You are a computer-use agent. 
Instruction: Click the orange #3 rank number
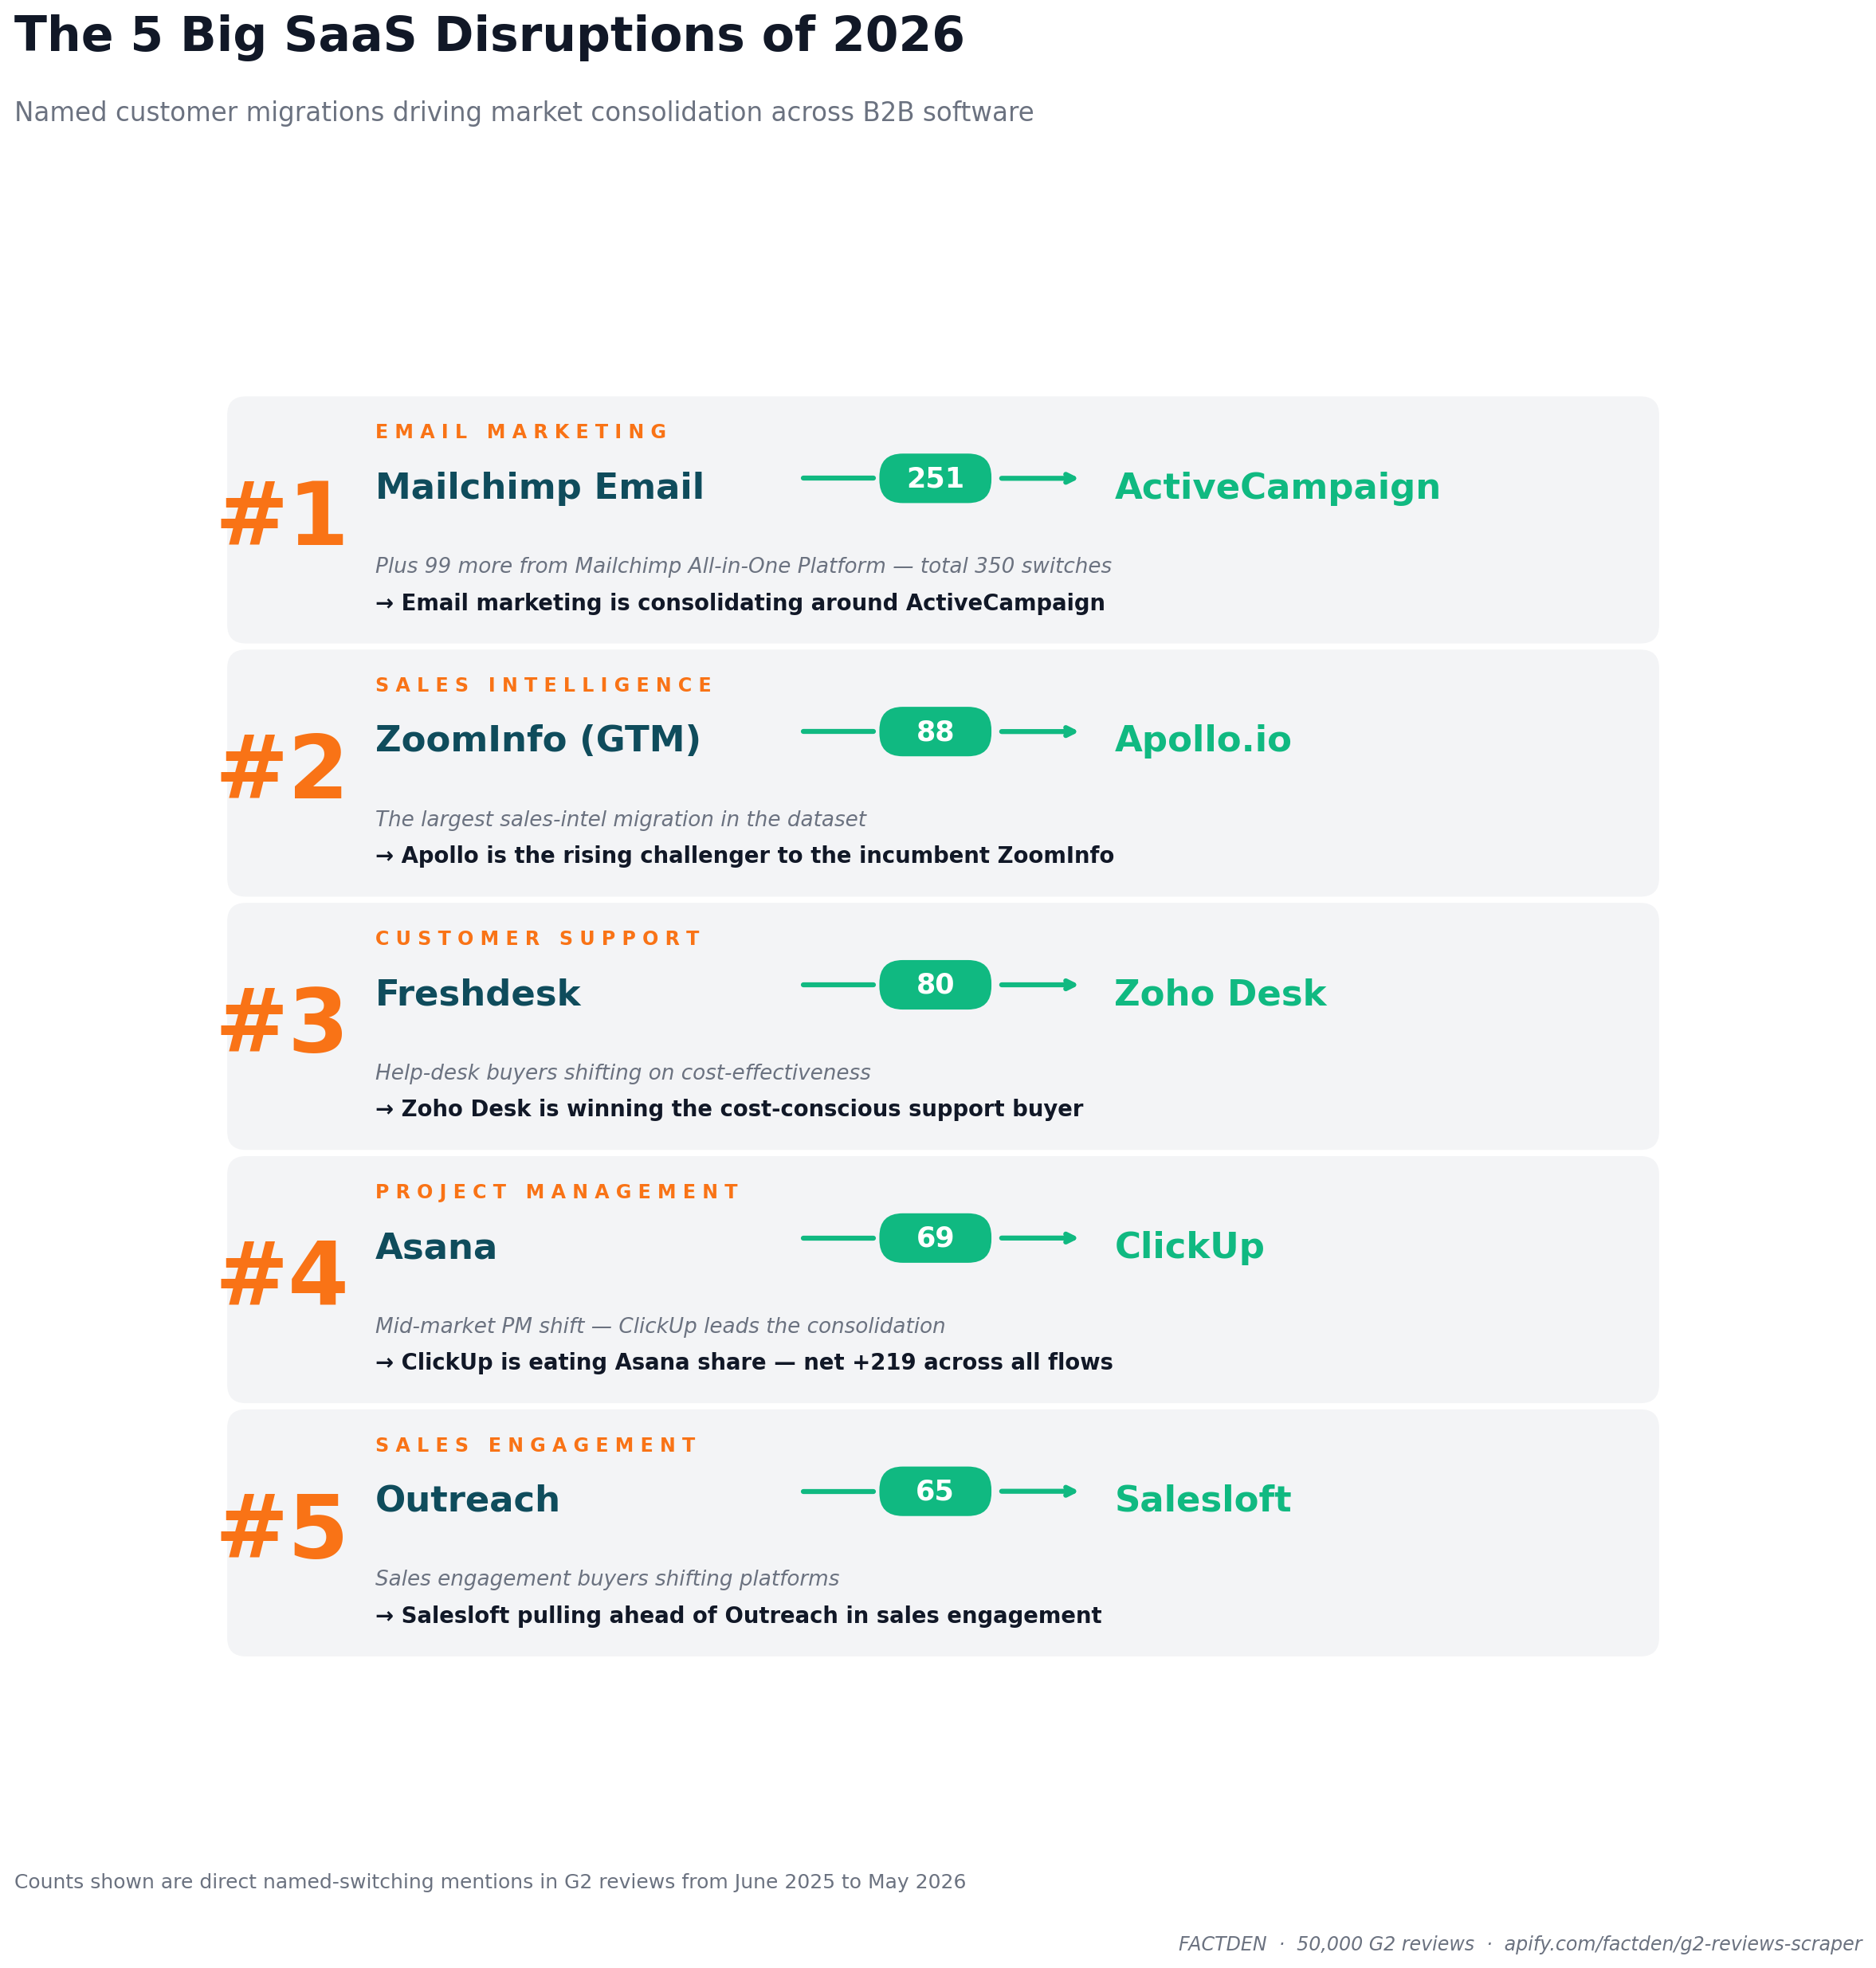point(281,1022)
